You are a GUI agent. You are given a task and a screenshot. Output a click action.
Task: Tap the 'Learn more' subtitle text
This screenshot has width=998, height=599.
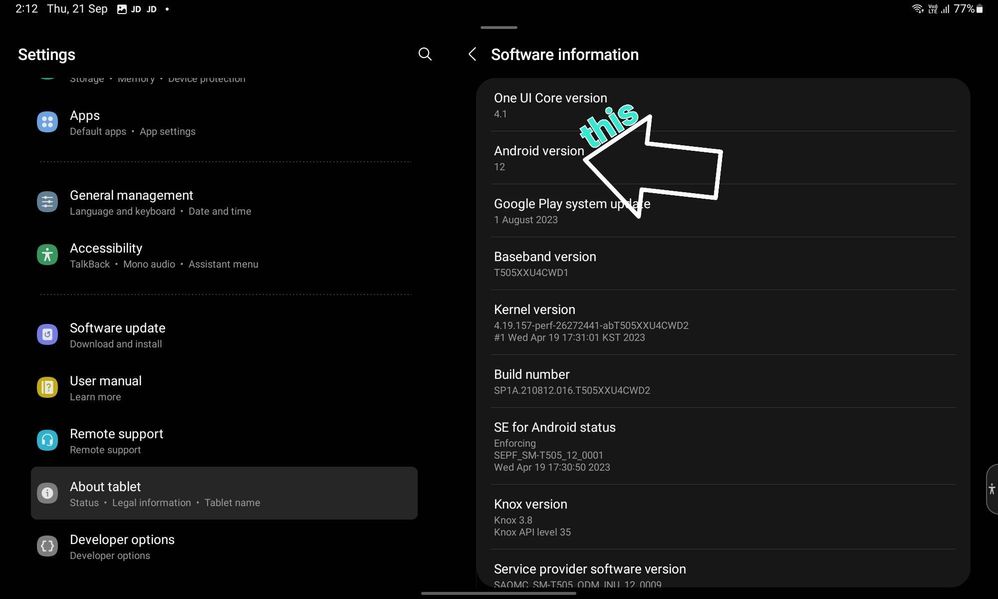95,397
